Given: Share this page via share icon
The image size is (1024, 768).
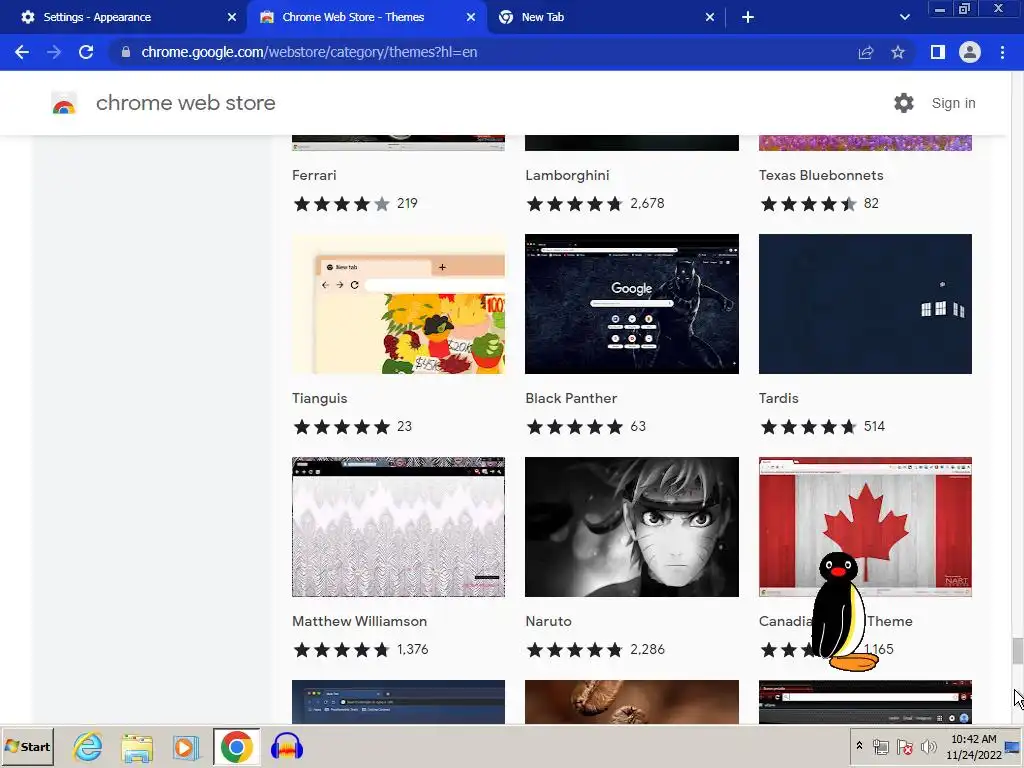Looking at the screenshot, I should (866, 52).
